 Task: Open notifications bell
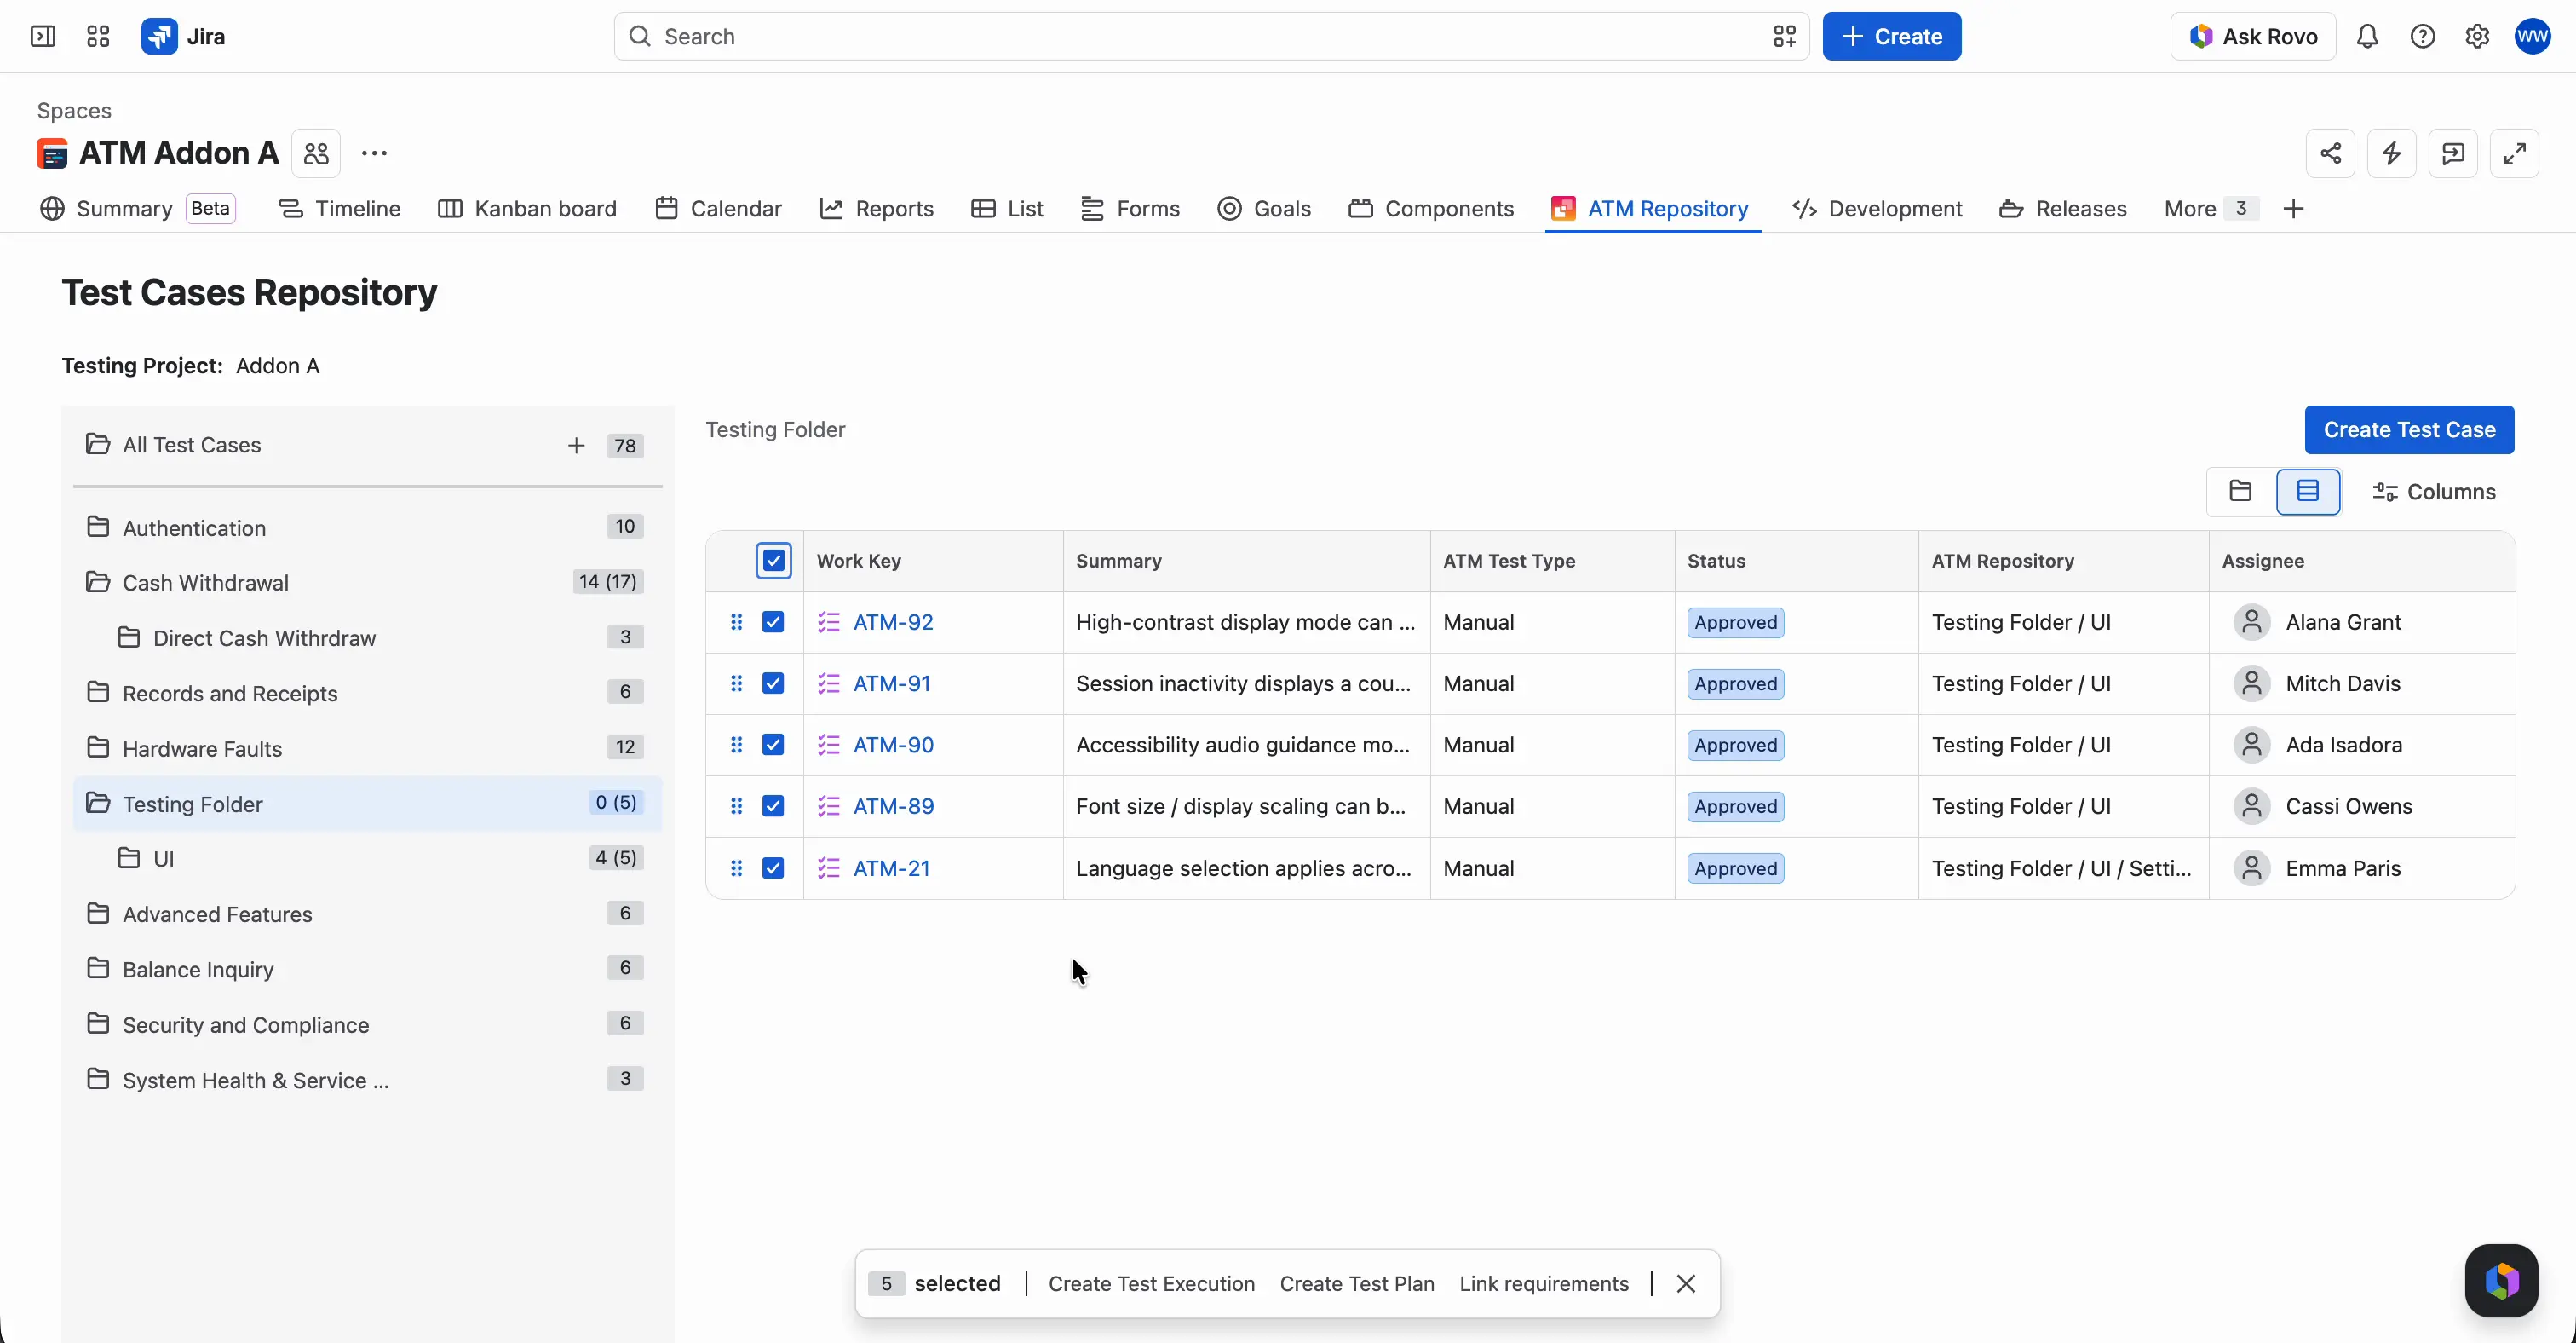(2367, 37)
